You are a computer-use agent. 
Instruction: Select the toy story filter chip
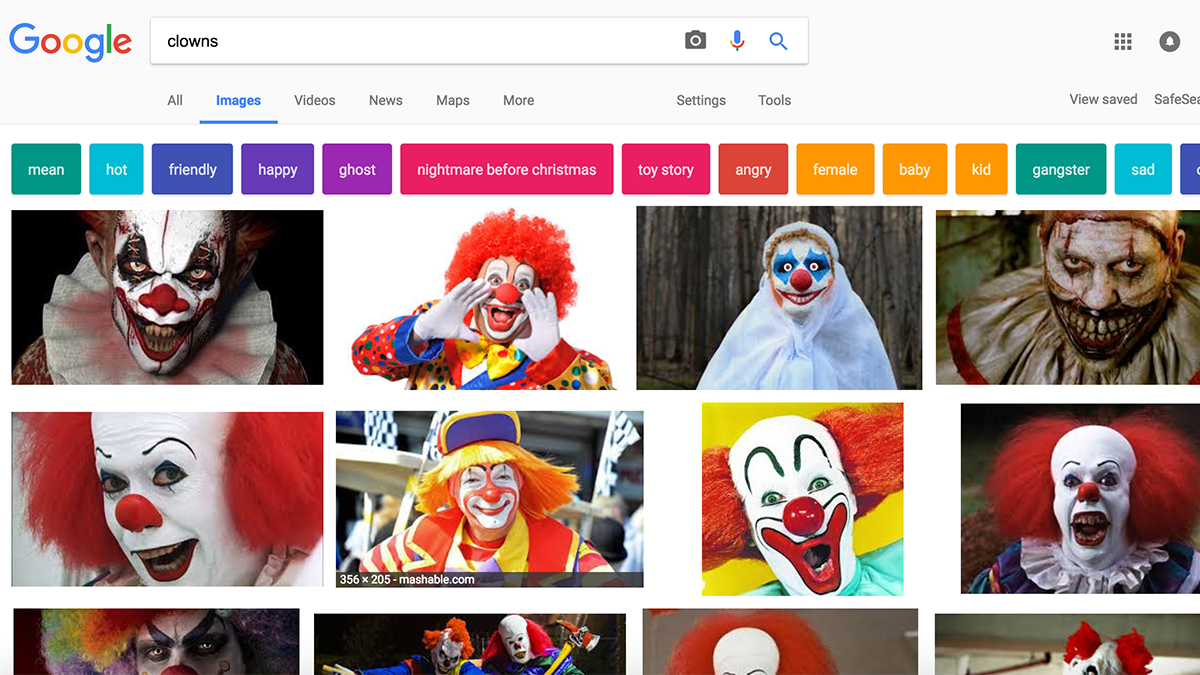665,169
